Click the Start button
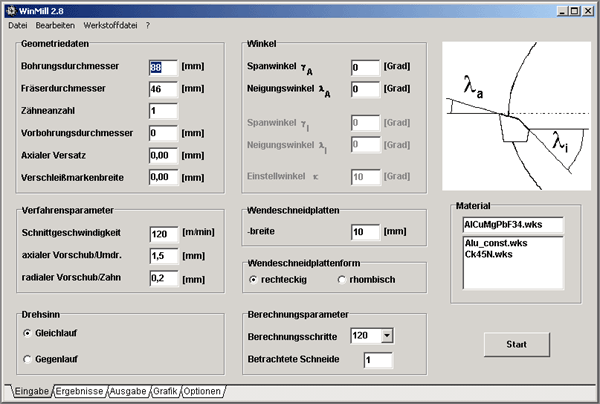This screenshot has width=600, height=404. pyautogui.click(x=517, y=344)
